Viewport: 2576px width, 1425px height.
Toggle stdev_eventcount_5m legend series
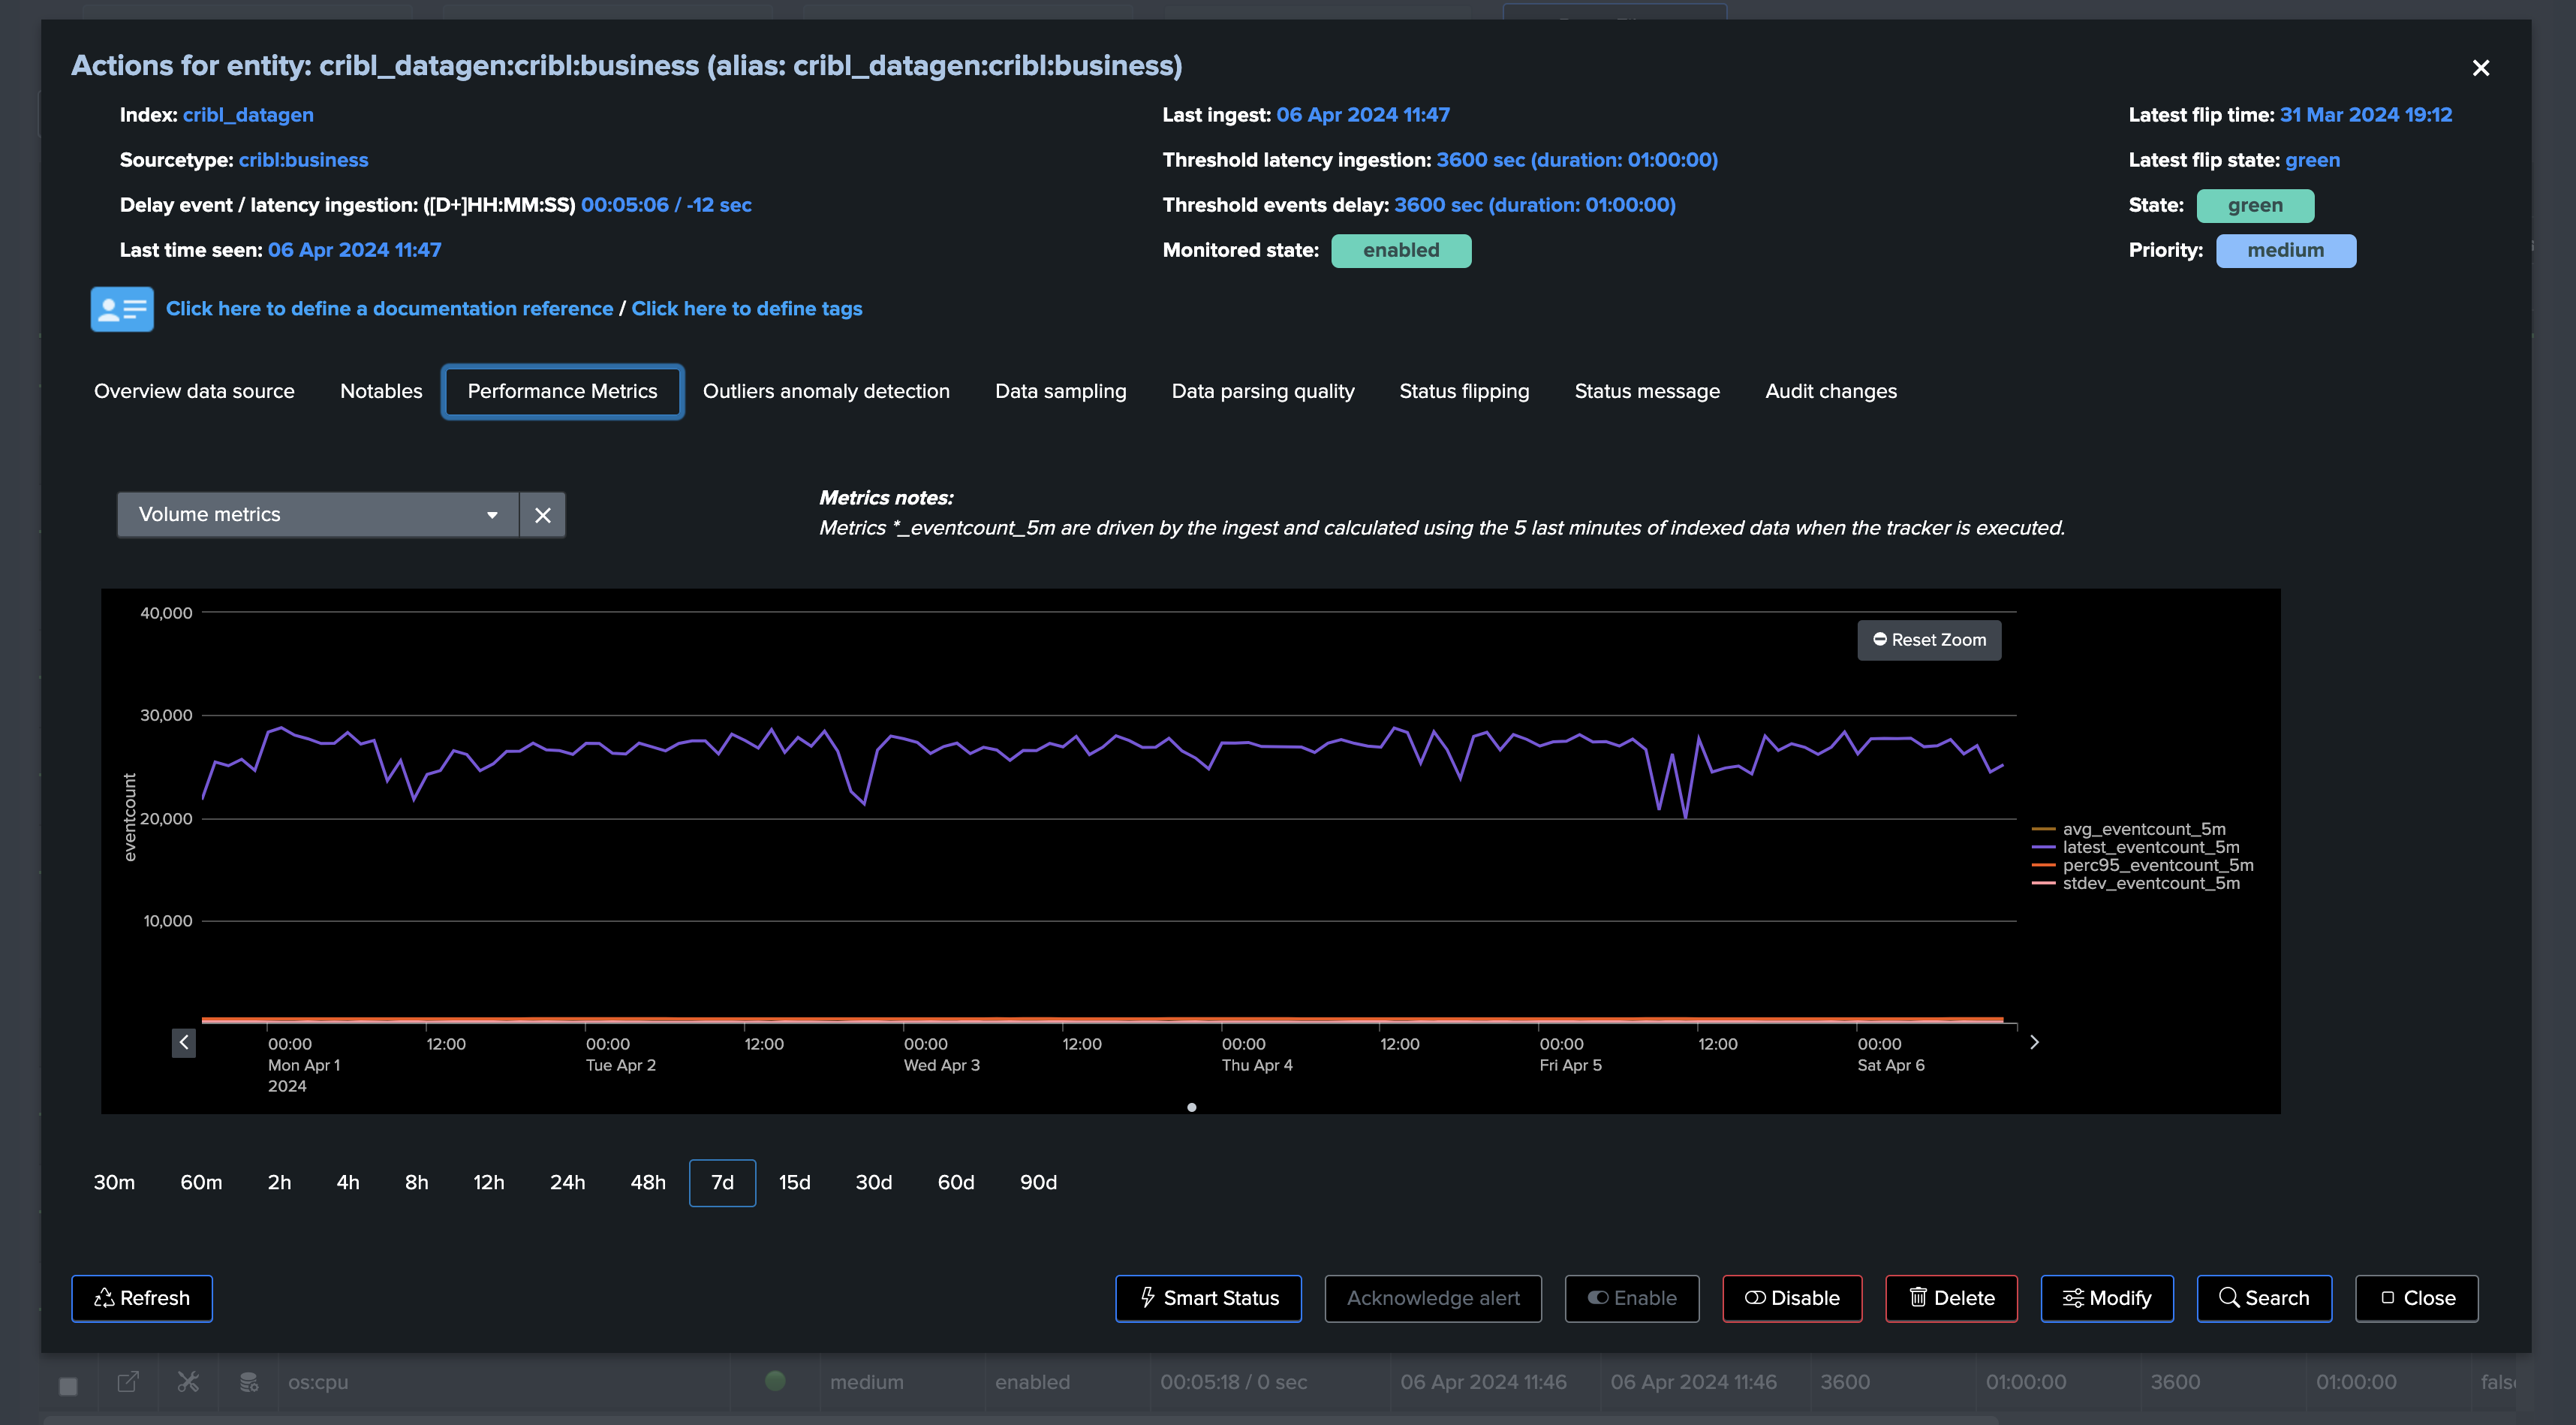[x=2136, y=883]
